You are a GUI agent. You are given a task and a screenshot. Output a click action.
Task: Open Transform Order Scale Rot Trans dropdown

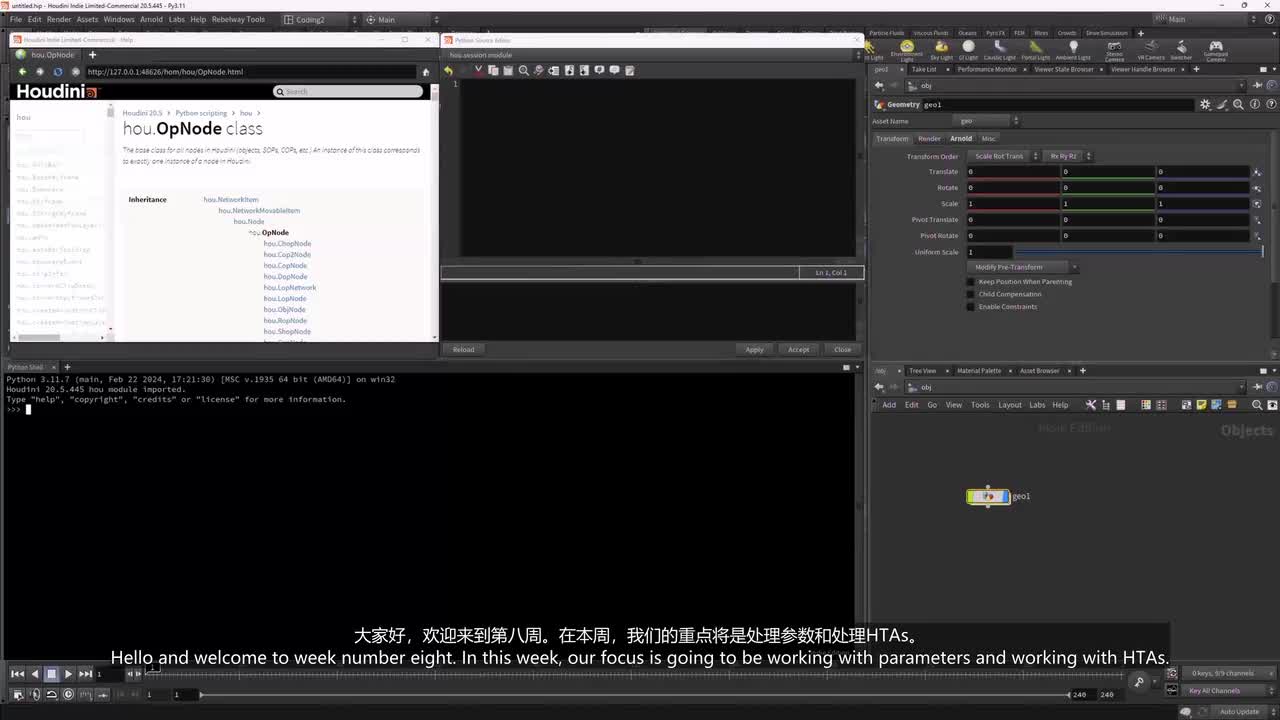pos(1002,156)
